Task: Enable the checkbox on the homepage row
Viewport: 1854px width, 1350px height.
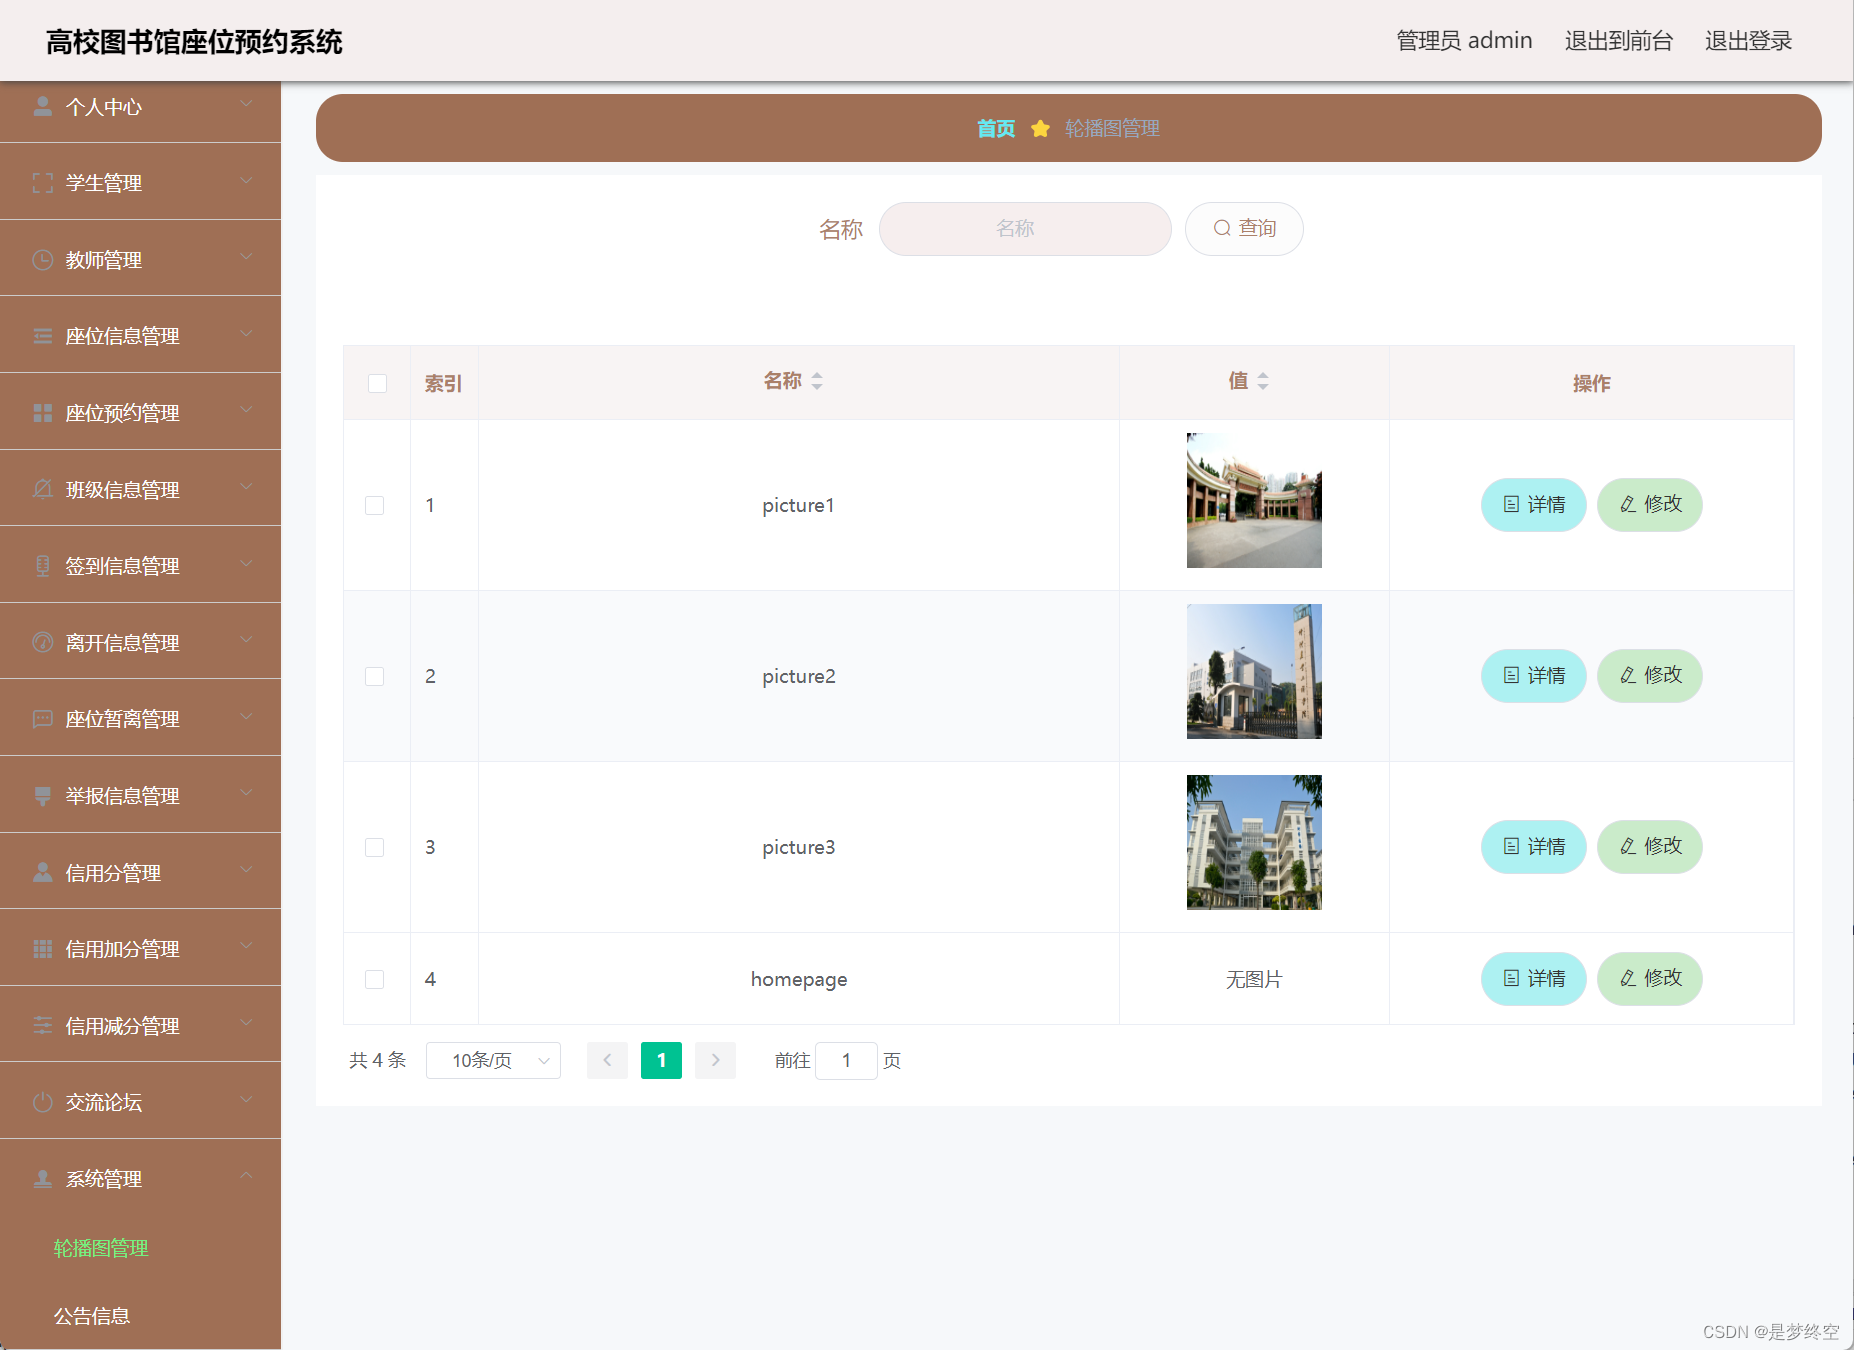Action: pyautogui.click(x=375, y=979)
